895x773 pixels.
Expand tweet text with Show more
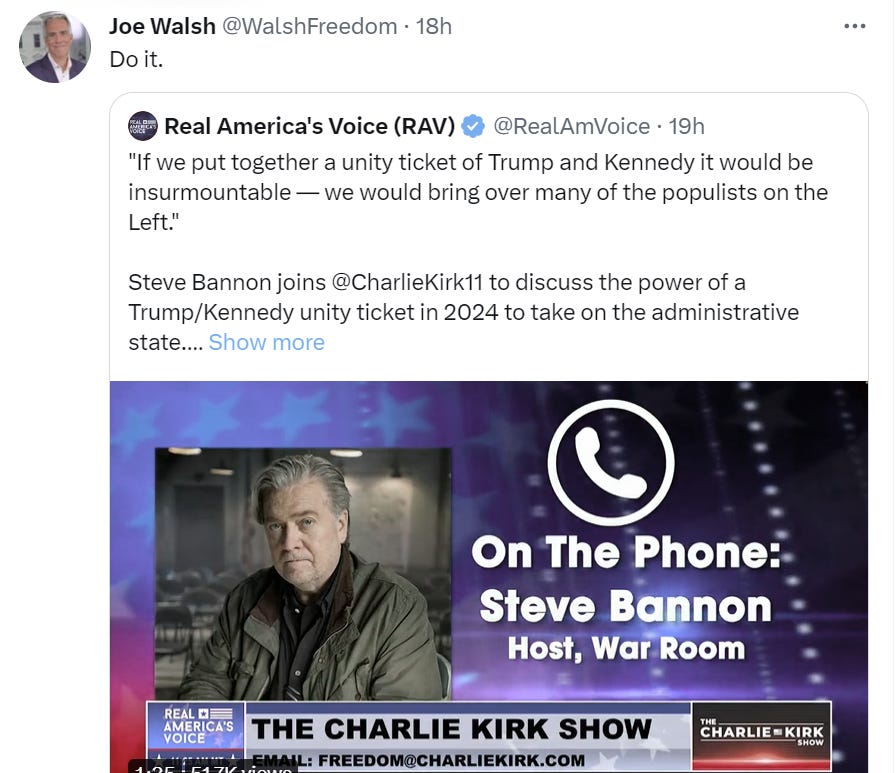[267, 343]
